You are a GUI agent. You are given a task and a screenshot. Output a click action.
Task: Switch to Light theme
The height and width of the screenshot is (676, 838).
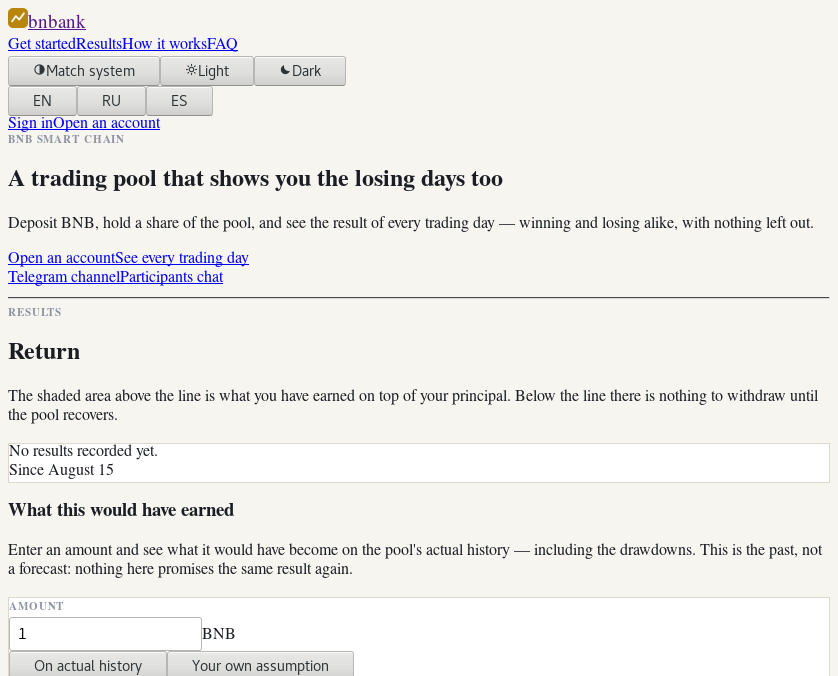[x=207, y=71]
